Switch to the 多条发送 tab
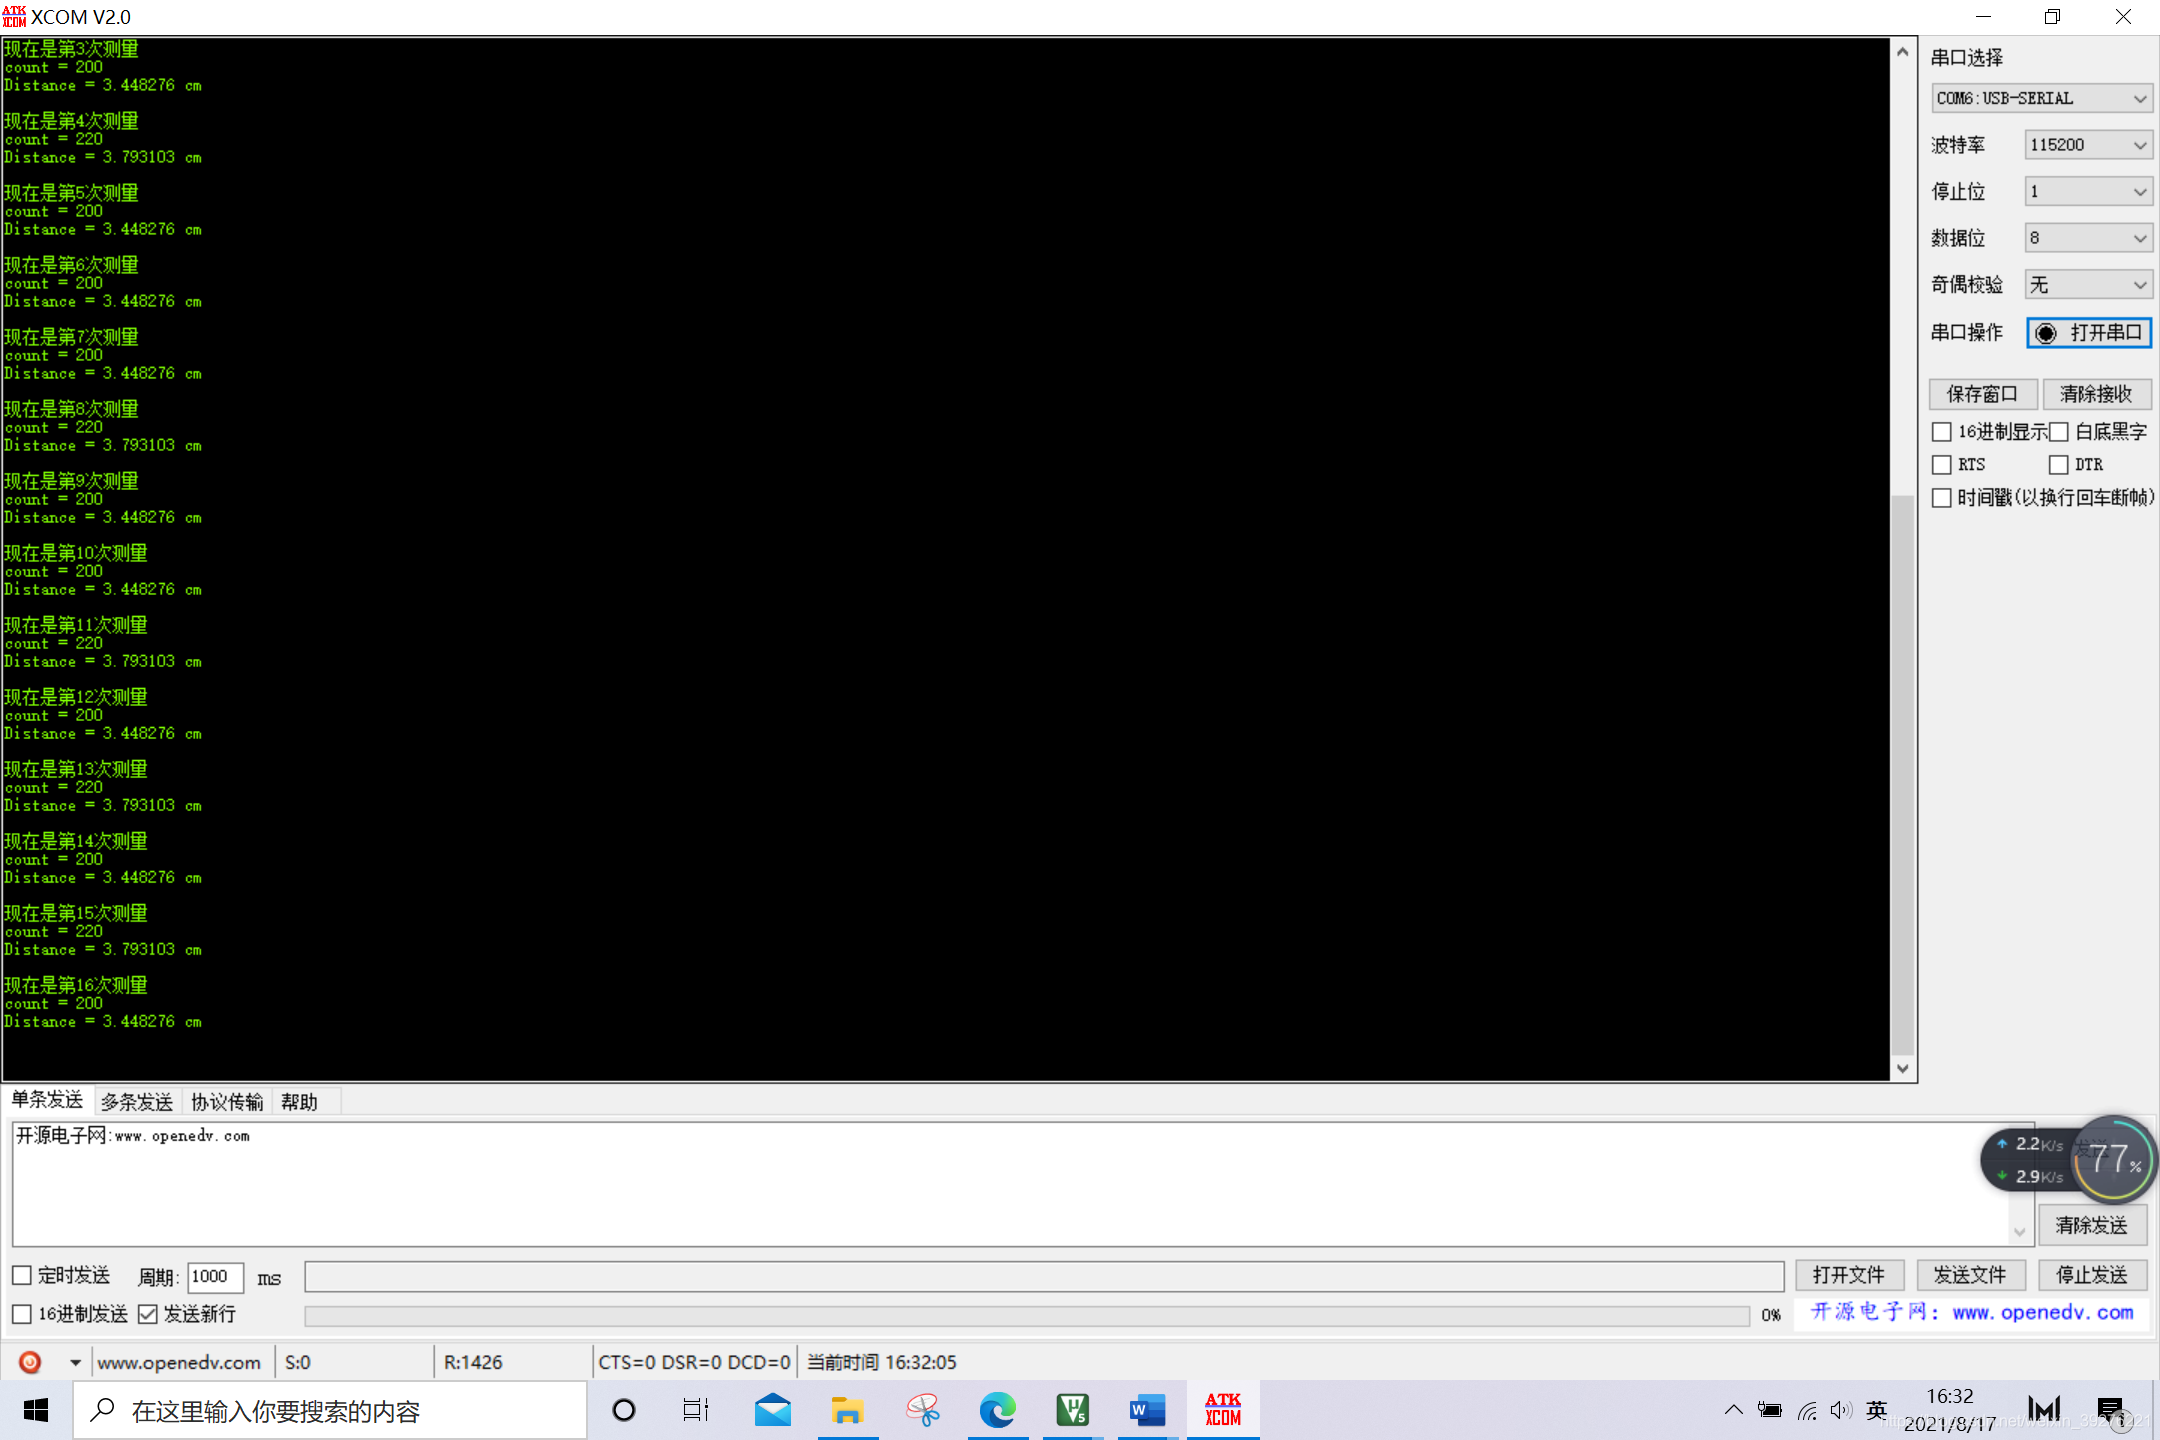The width and height of the screenshot is (2160, 1440). click(137, 1102)
